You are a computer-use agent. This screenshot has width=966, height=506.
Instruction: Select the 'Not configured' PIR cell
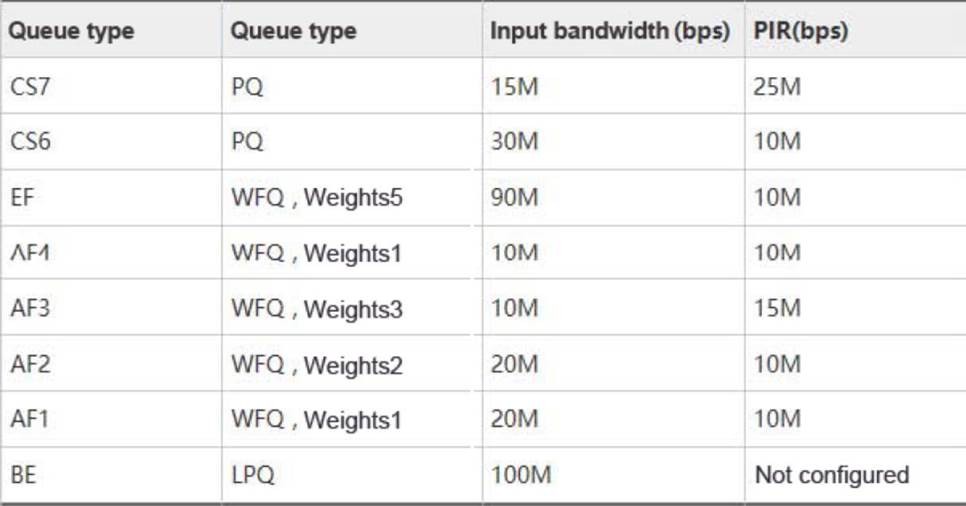[831, 475]
